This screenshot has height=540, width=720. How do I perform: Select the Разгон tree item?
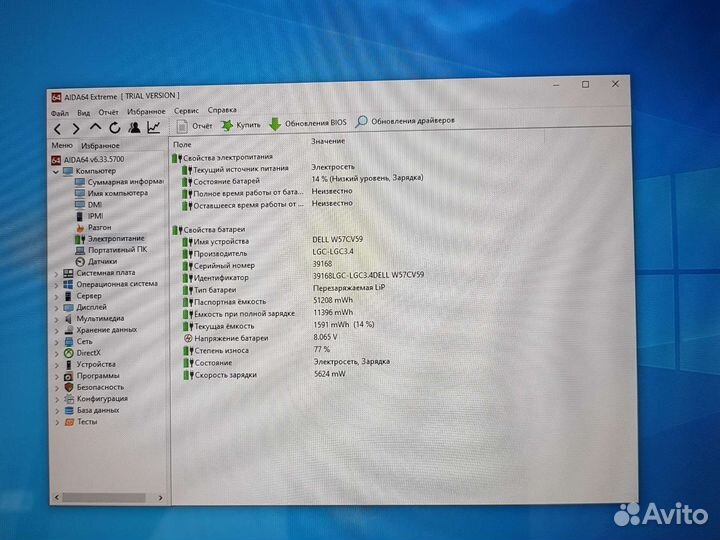93,227
